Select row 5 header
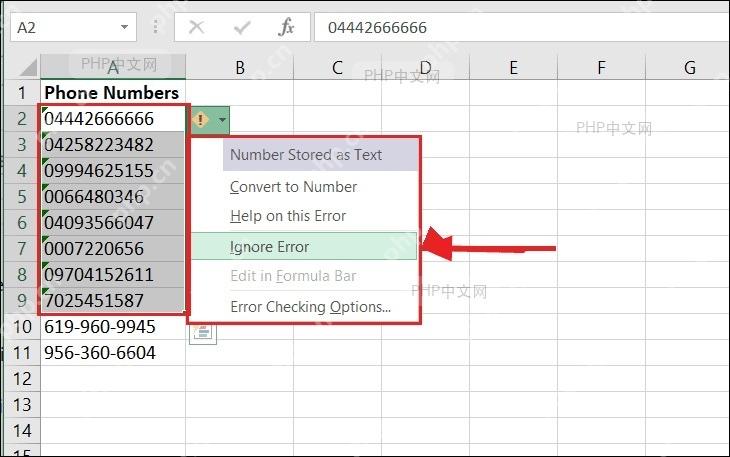Screen dimensions: 730x457 coord(22,196)
